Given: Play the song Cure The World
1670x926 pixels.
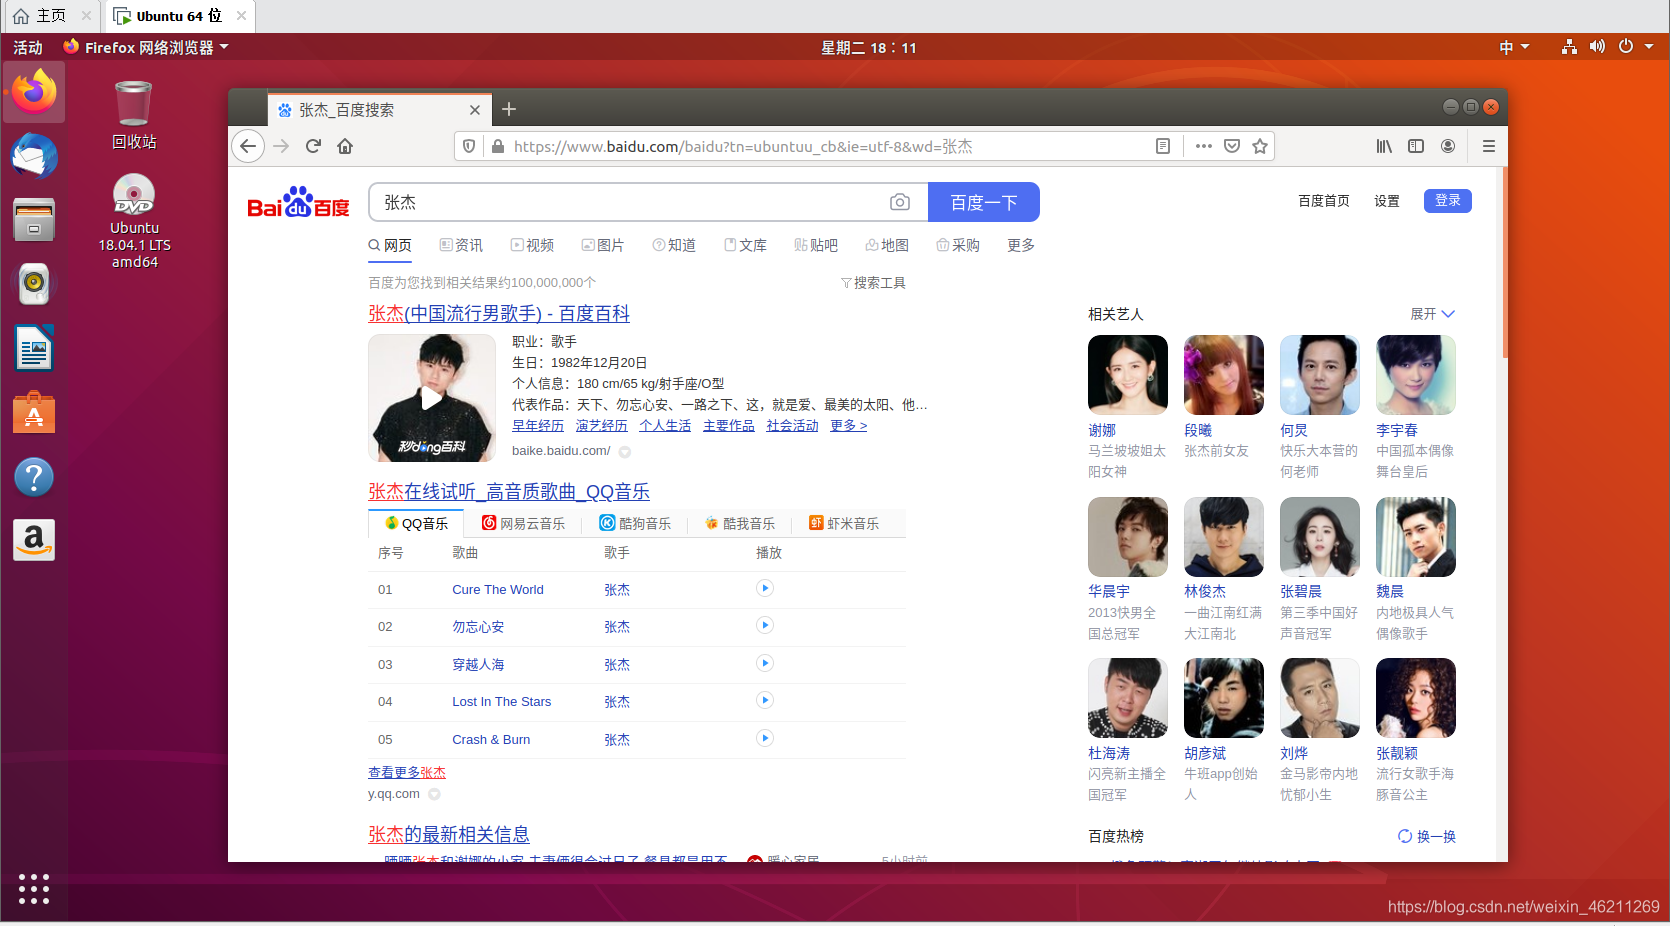Looking at the screenshot, I should click(x=765, y=589).
